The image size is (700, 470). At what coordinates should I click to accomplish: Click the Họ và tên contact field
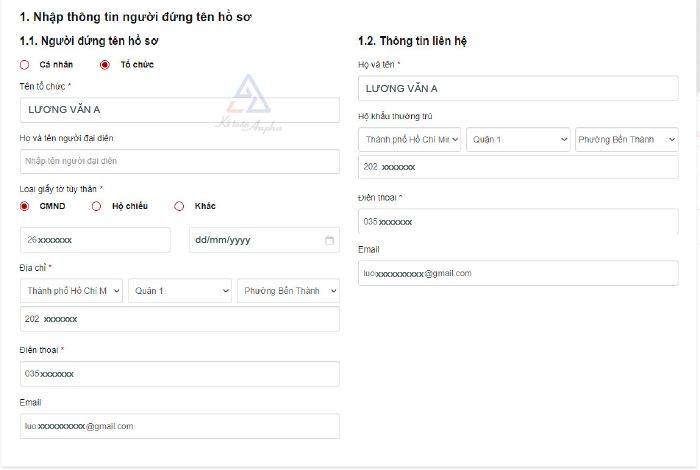[x=518, y=88]
